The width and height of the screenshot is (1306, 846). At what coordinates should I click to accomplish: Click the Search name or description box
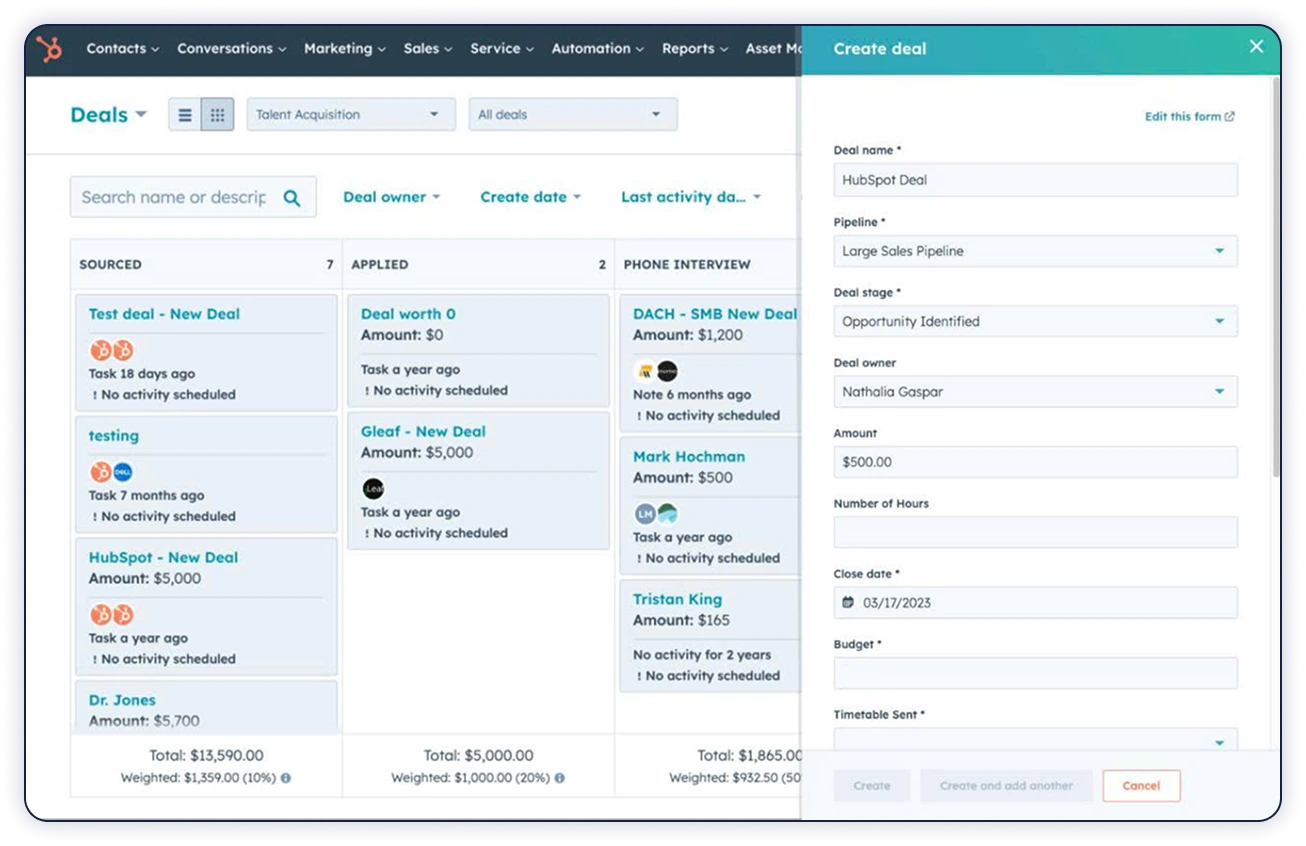(193, 198)
